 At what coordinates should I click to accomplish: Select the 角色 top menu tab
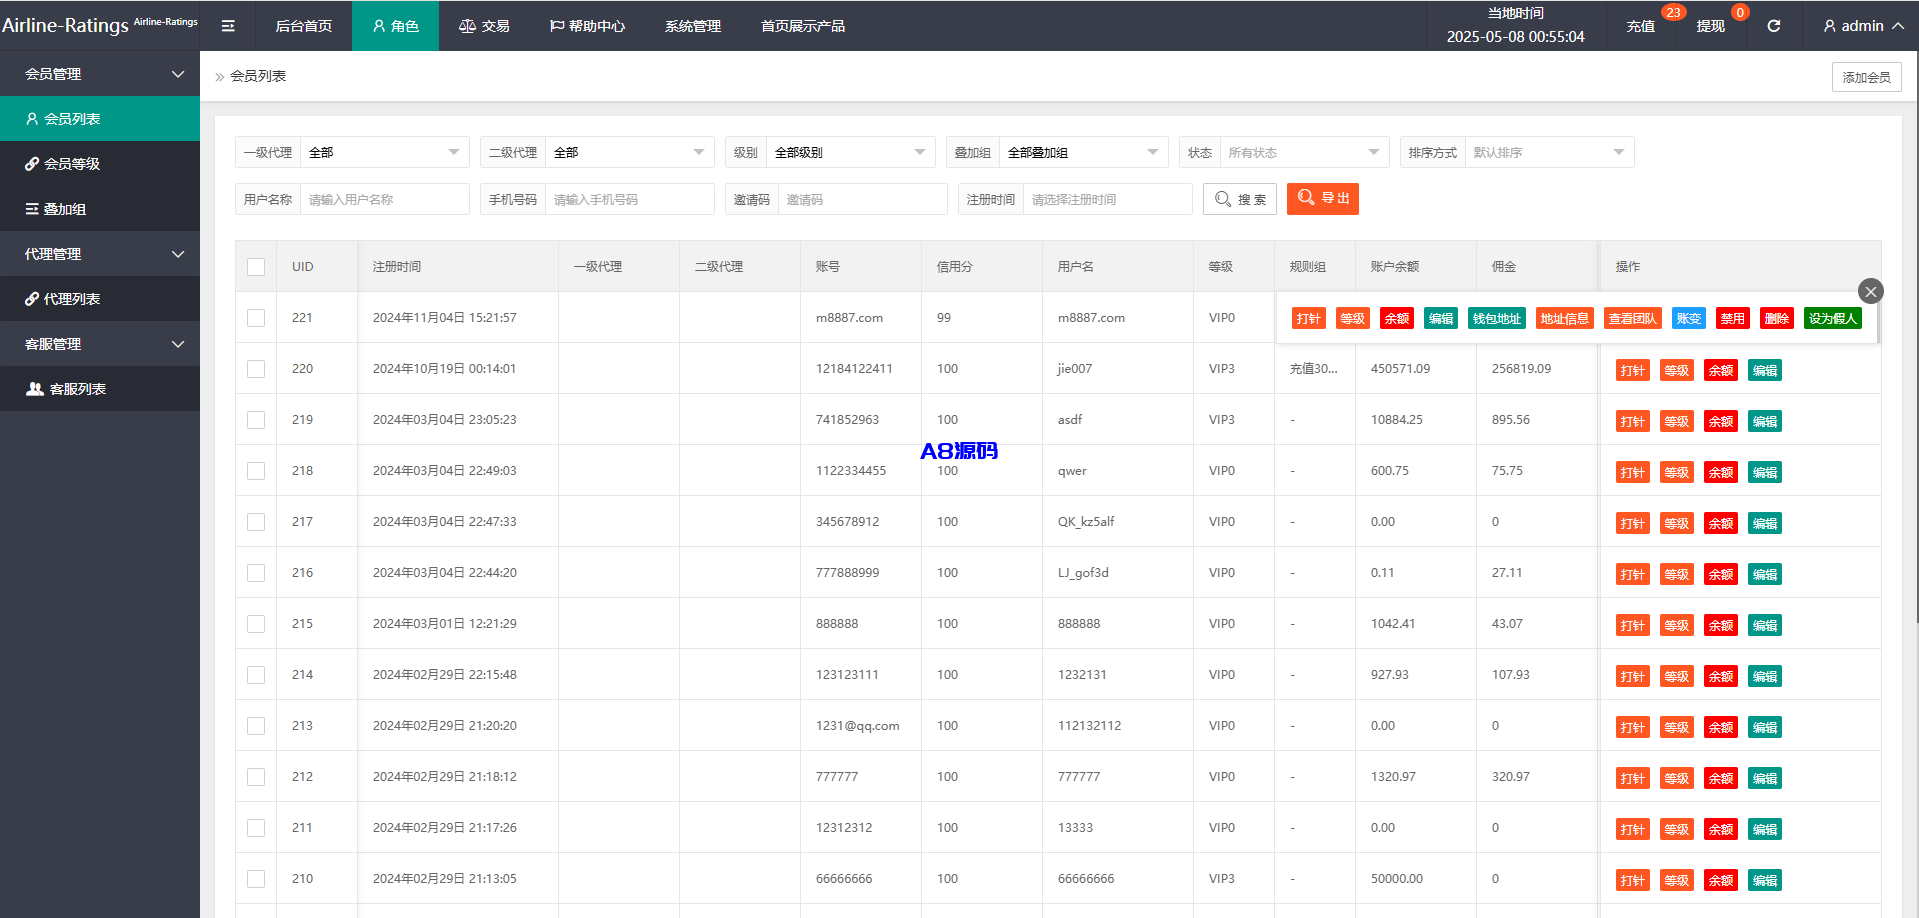pyautogui.click(x=395, y=26)
